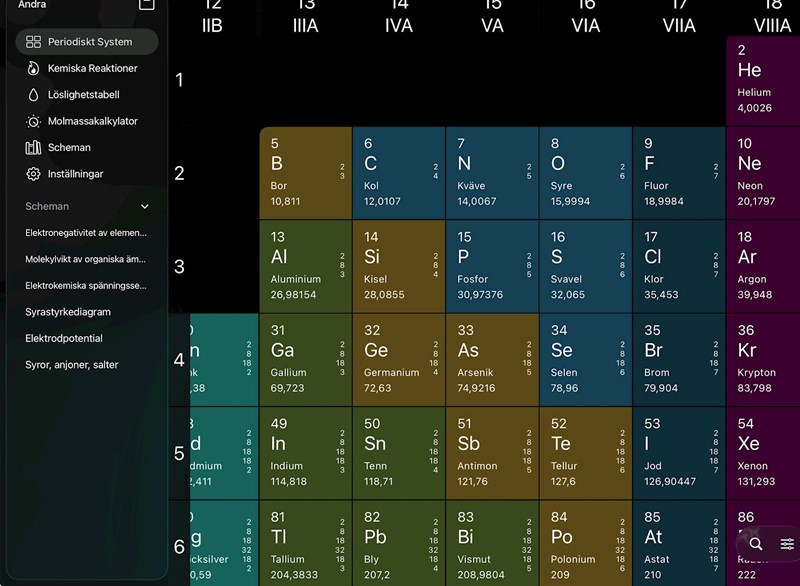Click the Inställningar gear icon
800x586 pixels.
point(33,174)
